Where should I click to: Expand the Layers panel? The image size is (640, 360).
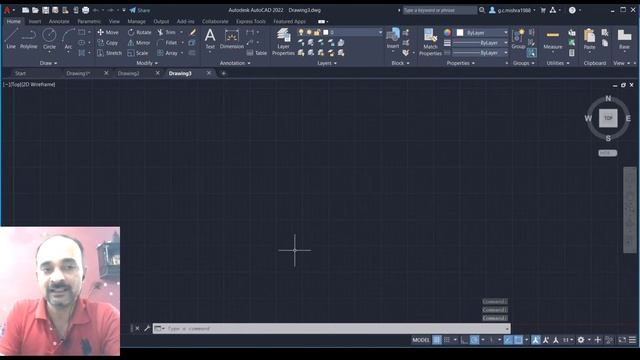coord(327,63)
